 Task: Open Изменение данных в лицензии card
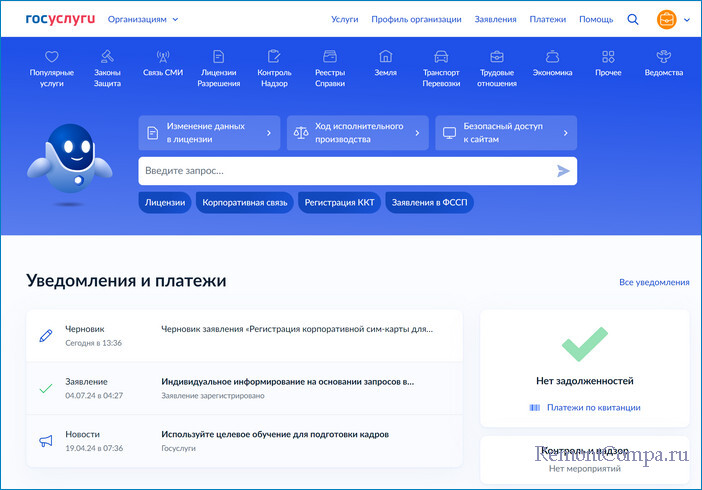209,132
